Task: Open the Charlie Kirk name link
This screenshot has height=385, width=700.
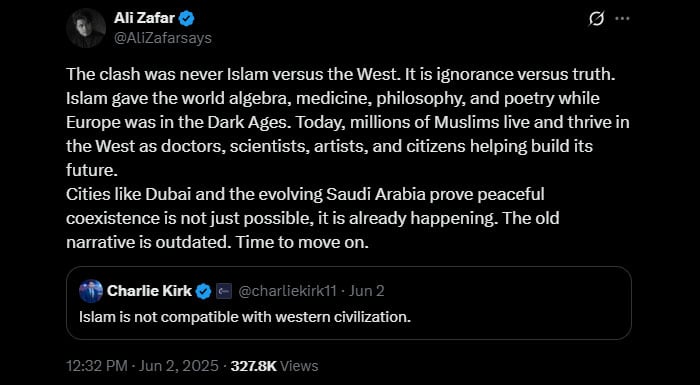Action: click(150, 291)
